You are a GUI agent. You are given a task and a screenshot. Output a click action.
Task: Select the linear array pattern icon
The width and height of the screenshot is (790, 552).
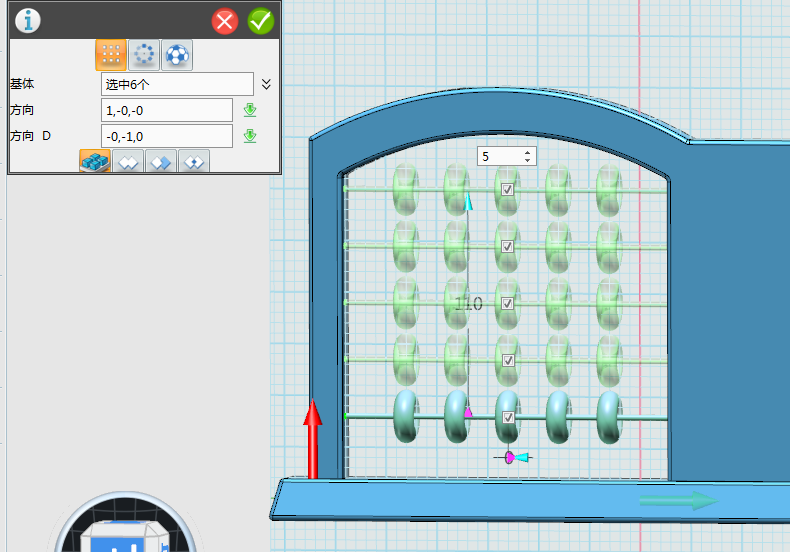[111, 55]
